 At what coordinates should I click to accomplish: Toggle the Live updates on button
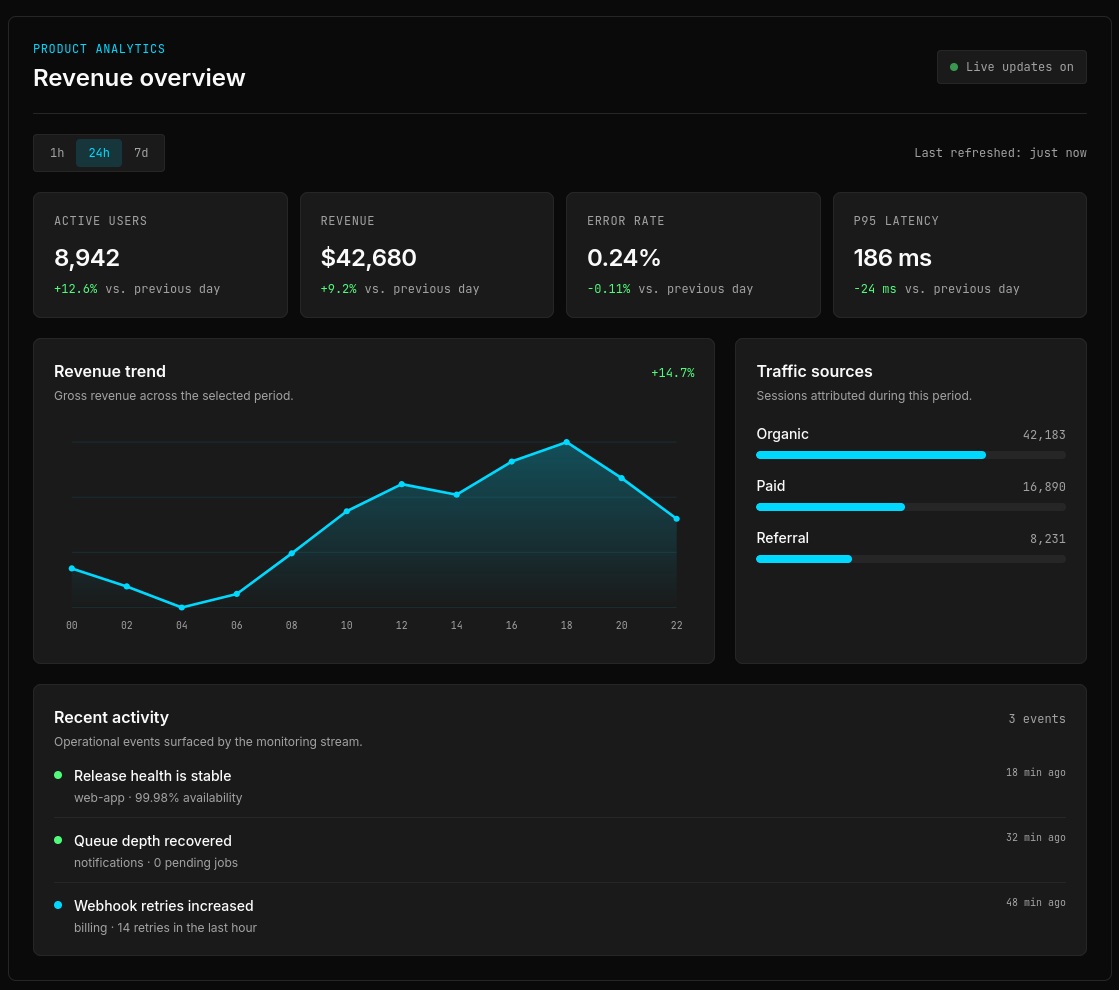point(1011,67)
